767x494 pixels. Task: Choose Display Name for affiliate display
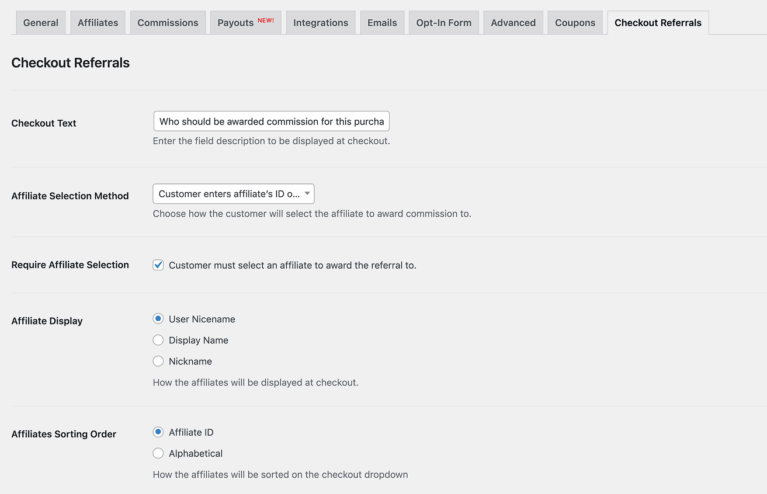[158, 340]
